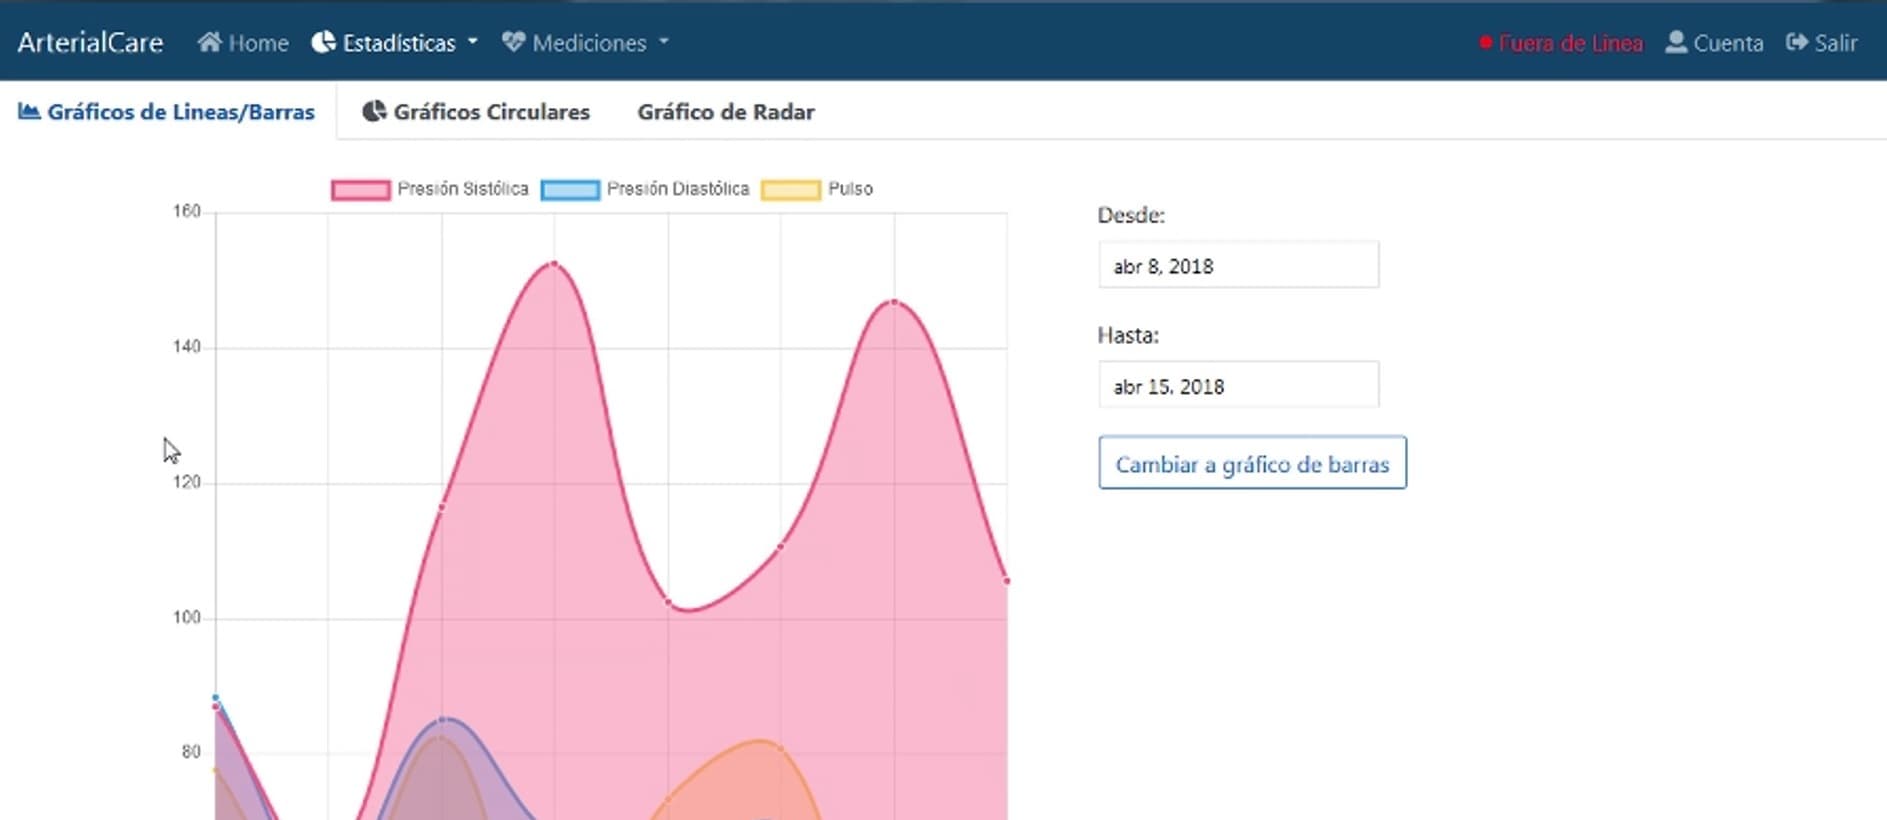Click the Desde: label
This screenshot has width=1887, height=820.
point(1131,215)
